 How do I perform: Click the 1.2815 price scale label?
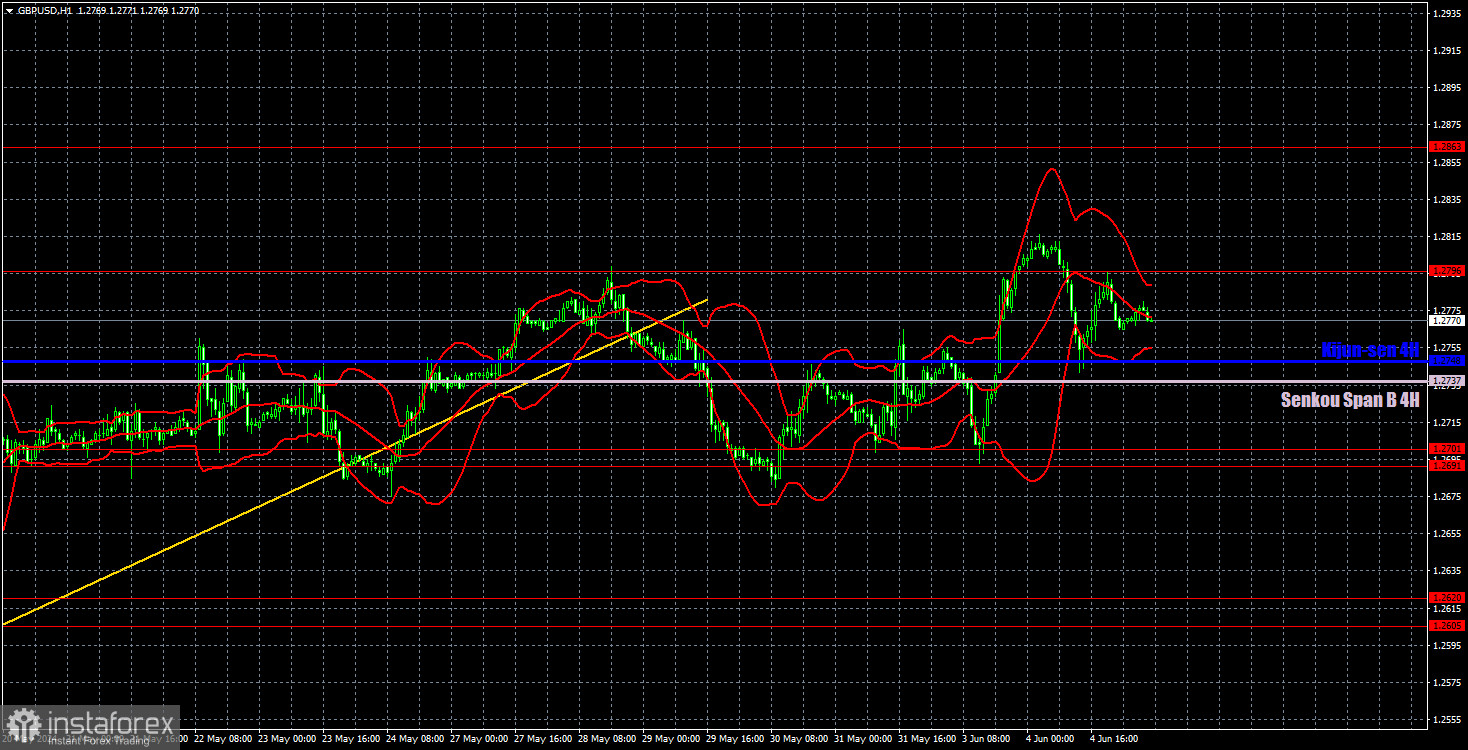[x=1448, y=236]
